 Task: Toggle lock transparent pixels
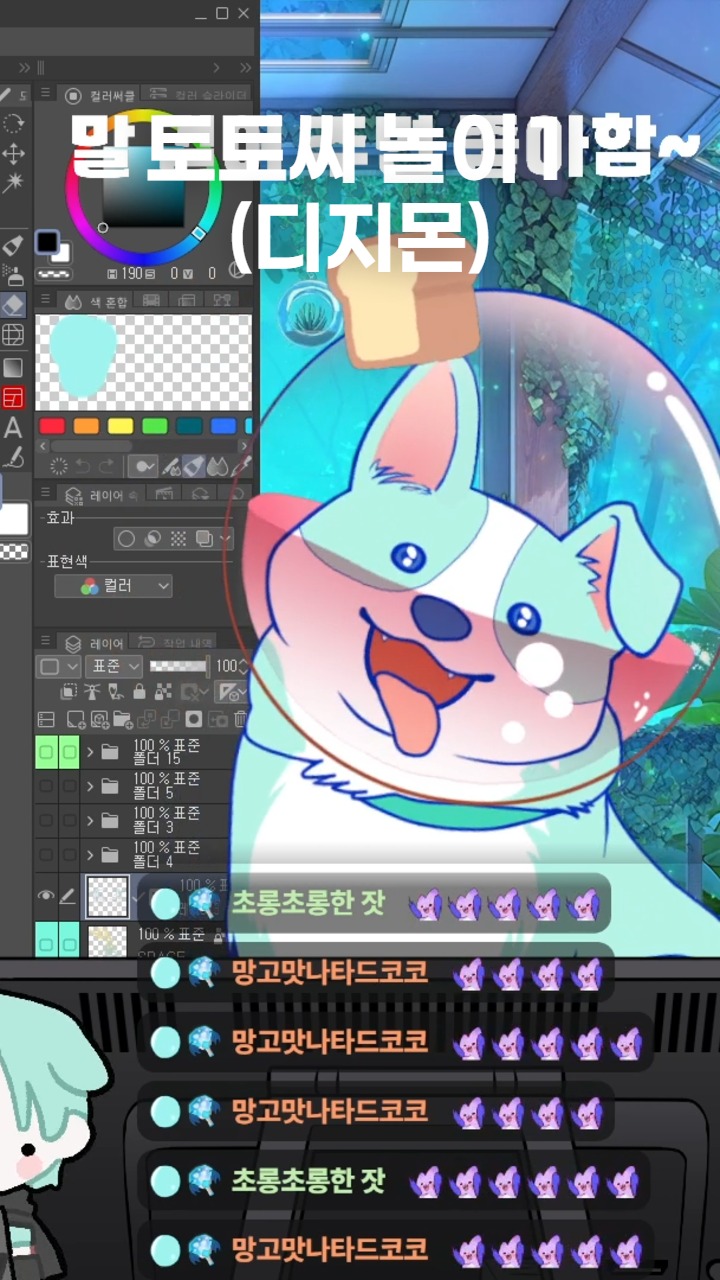162,691
